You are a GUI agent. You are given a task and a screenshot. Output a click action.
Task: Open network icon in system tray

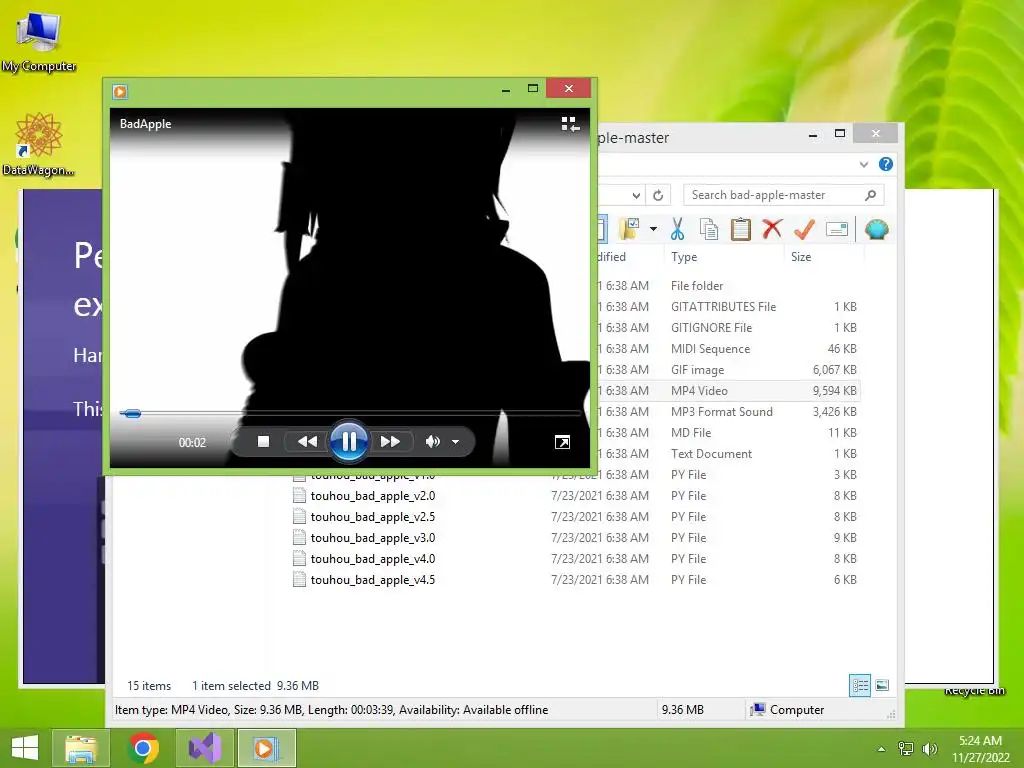(906, 749)
